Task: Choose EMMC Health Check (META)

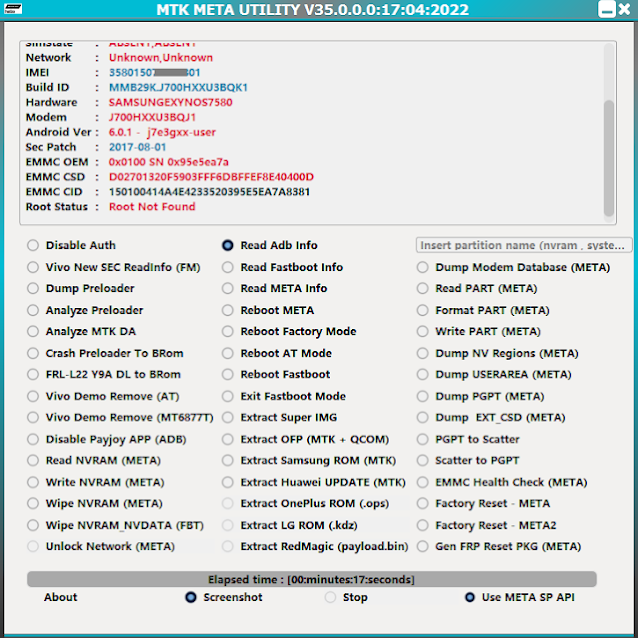Action: 423,482
